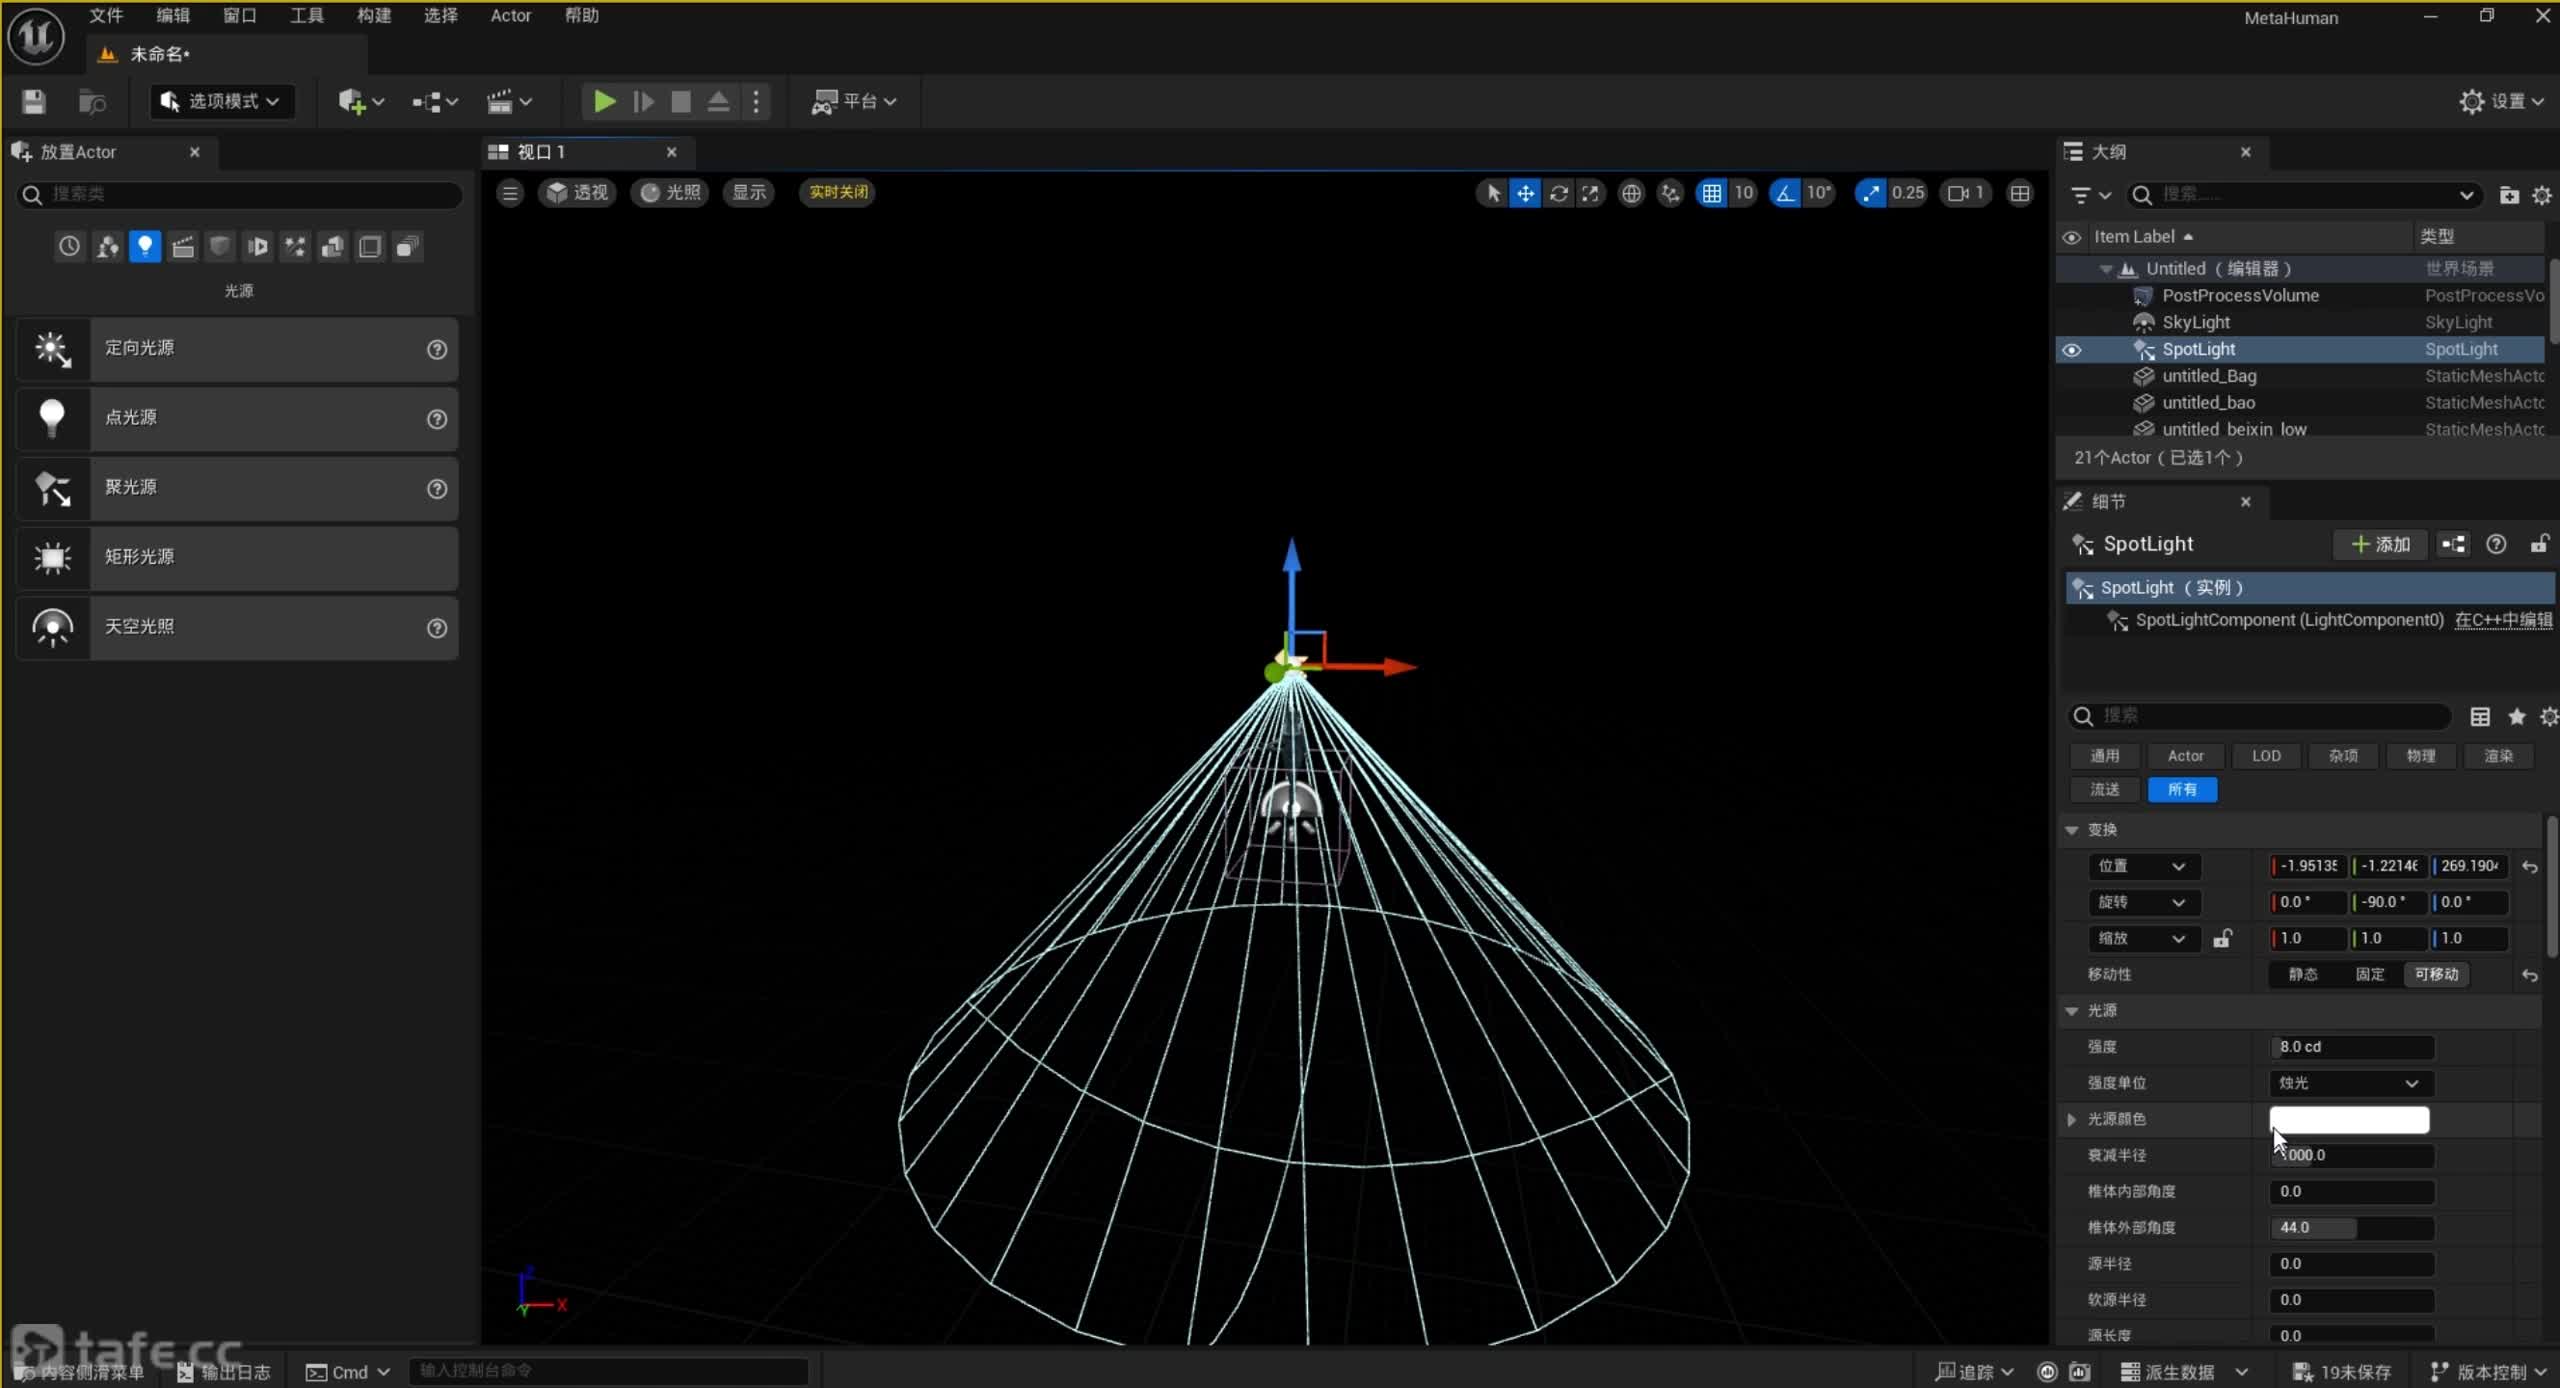Image resolution: width=2560 pixels, height=1388 pixels.
Task: Select the 所有 details filter tab
Action: tap(2182, 790)
